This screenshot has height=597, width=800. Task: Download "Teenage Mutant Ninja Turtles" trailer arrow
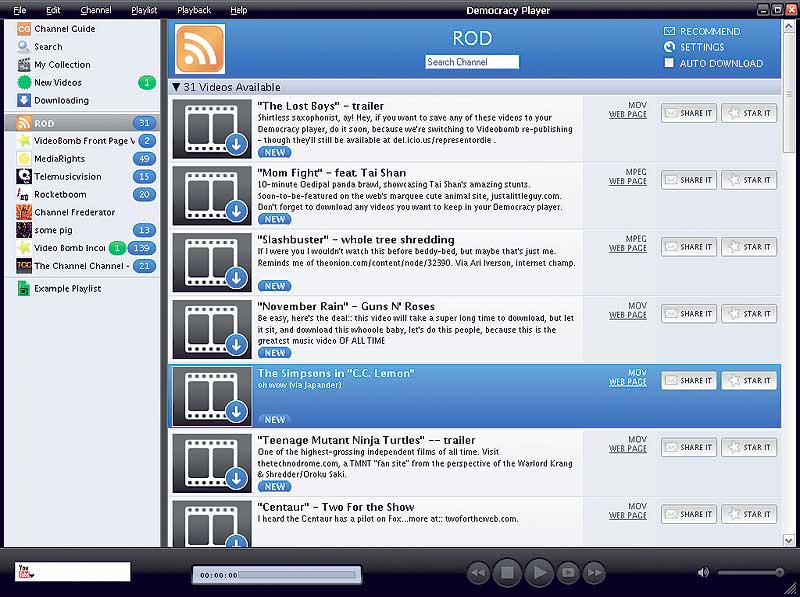236,478
